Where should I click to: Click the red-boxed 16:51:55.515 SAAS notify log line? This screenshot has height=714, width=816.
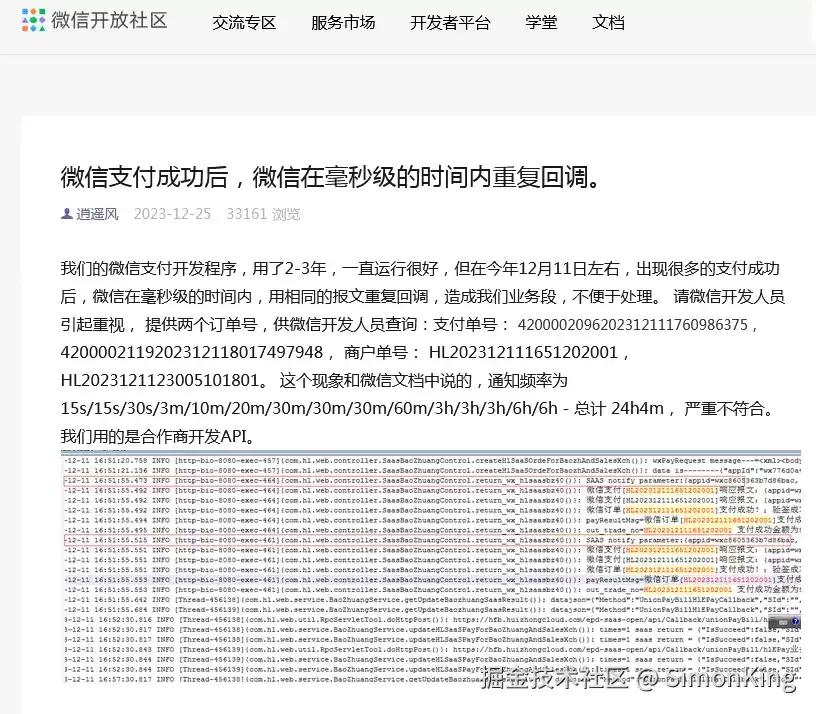pos(430,540)
